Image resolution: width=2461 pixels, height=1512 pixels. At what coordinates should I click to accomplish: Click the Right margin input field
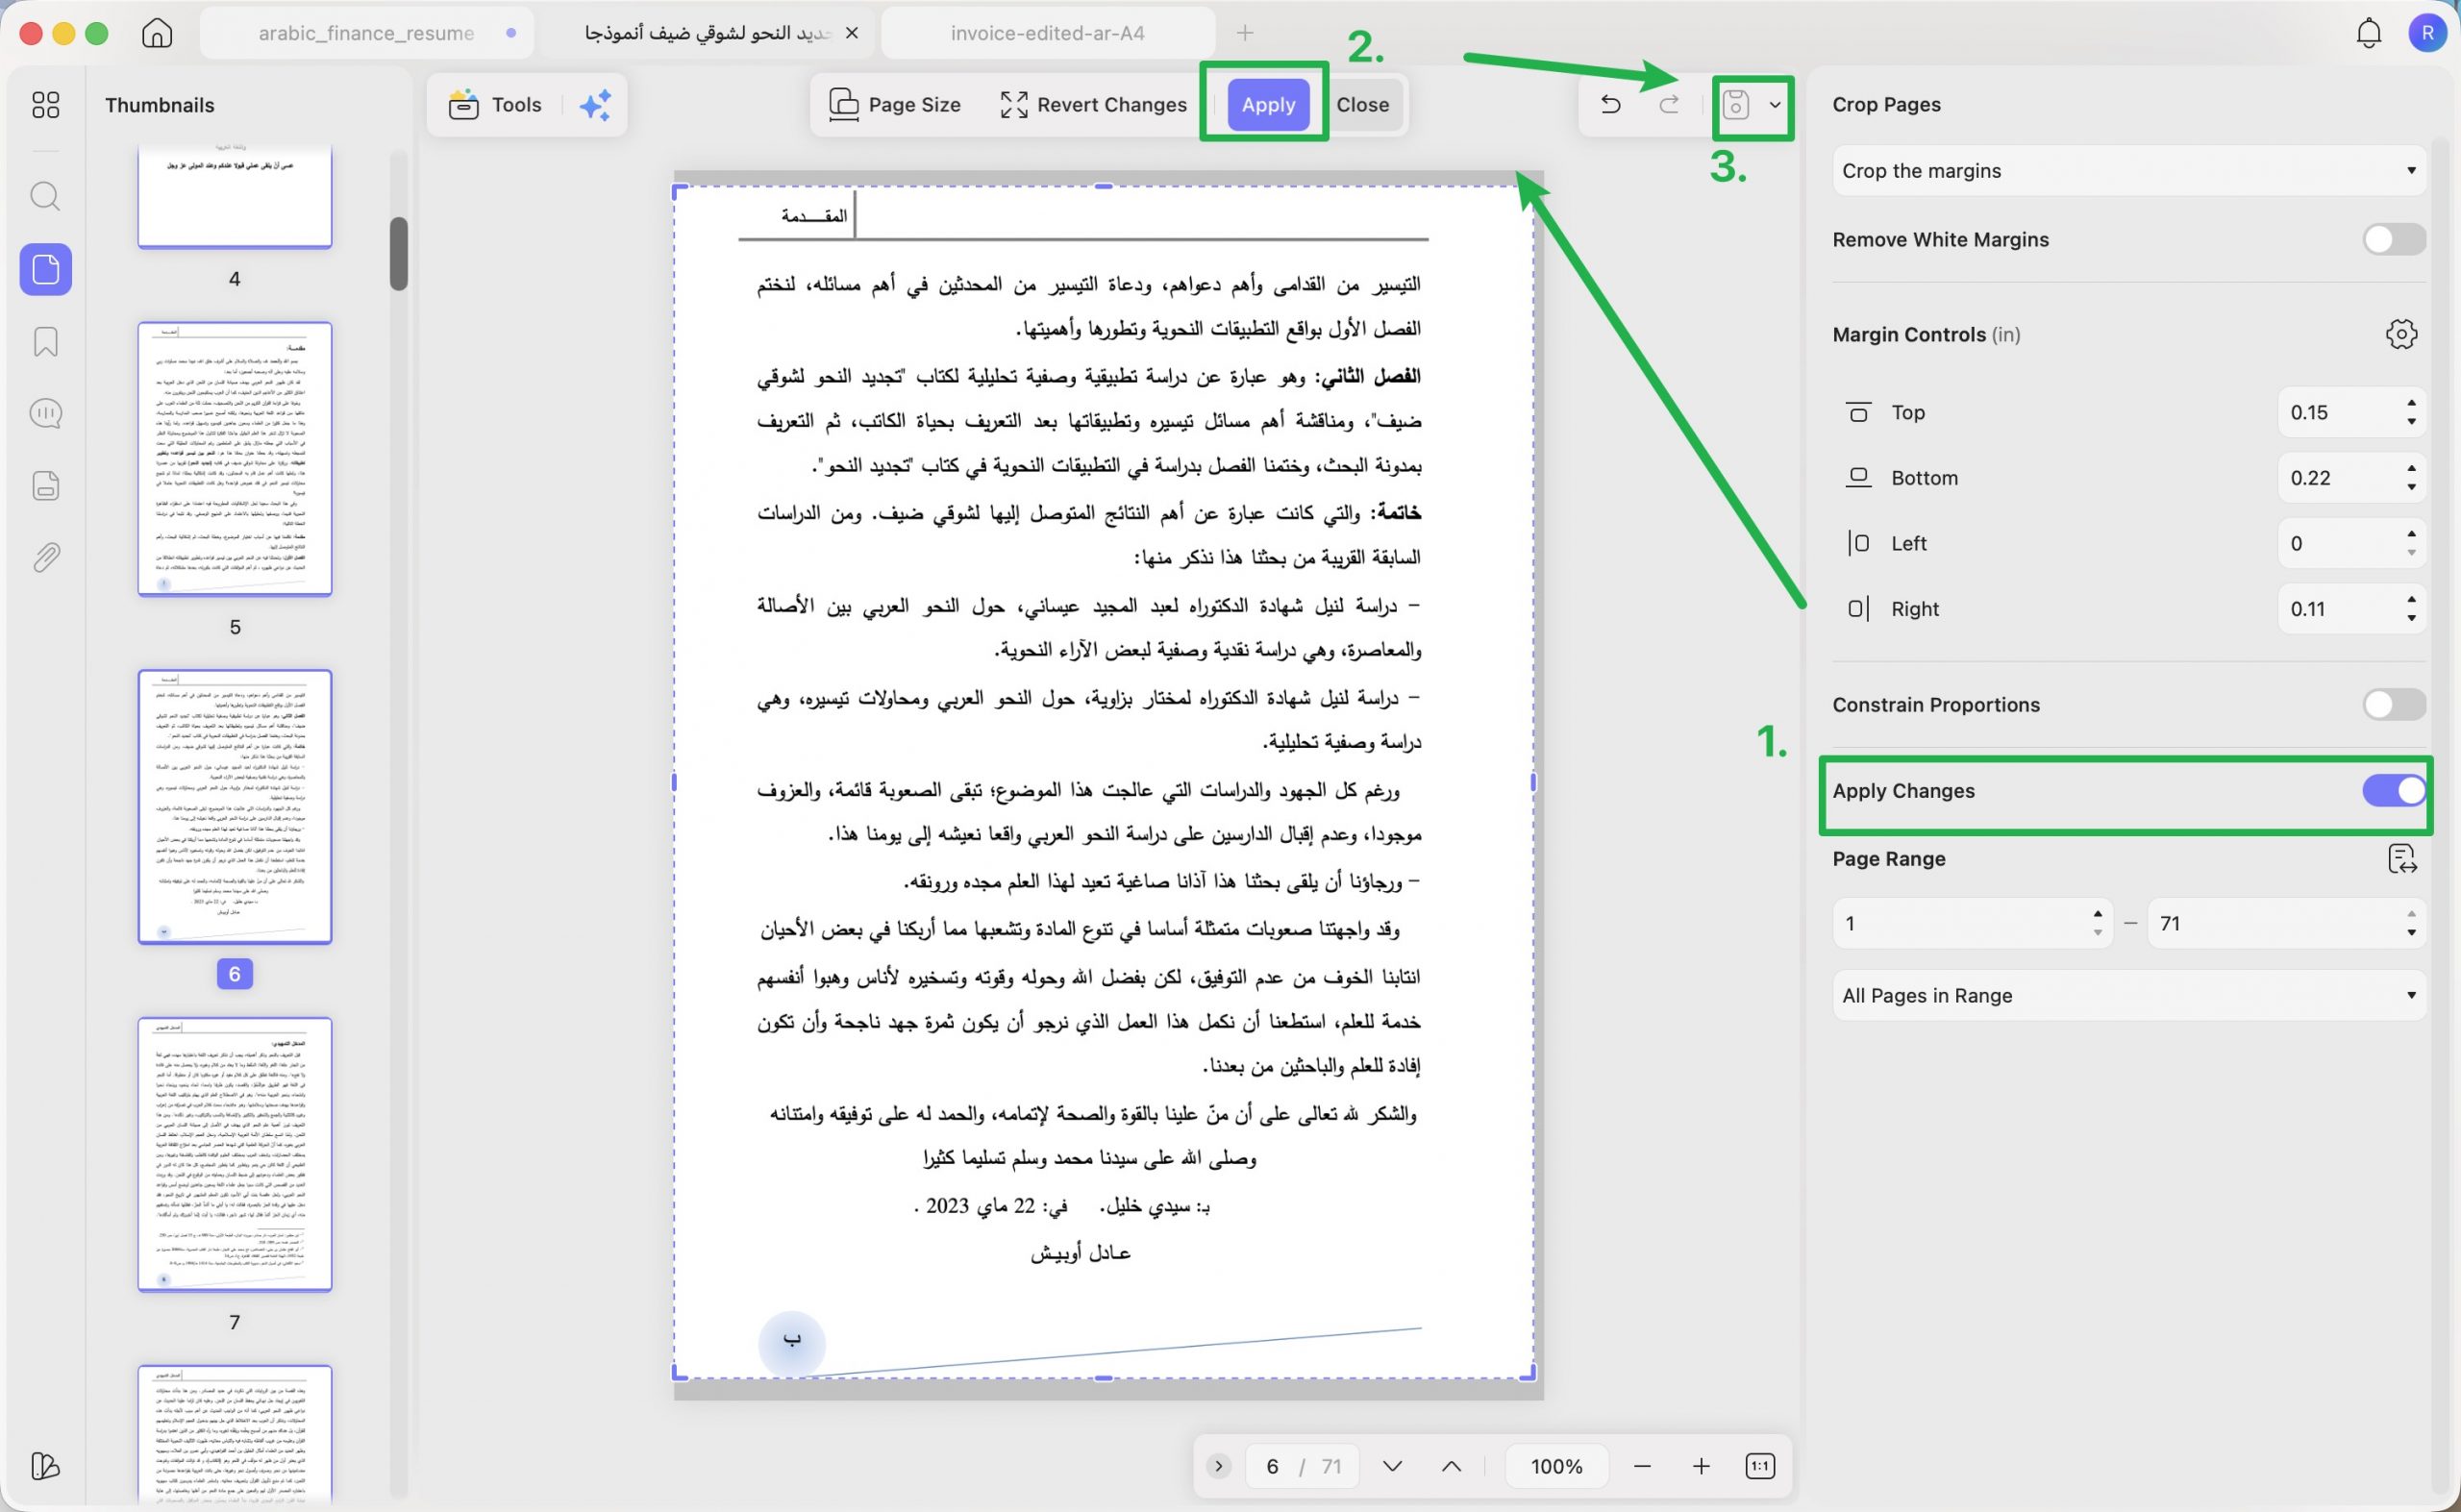coord(2350,609)
